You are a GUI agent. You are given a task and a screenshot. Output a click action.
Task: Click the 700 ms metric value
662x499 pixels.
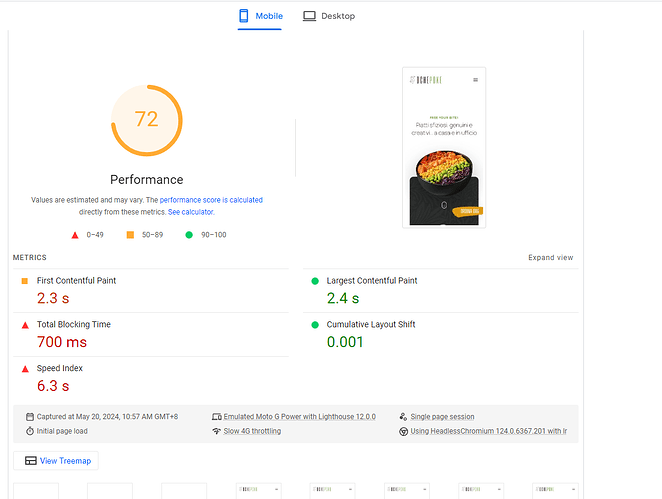point(62,342)
